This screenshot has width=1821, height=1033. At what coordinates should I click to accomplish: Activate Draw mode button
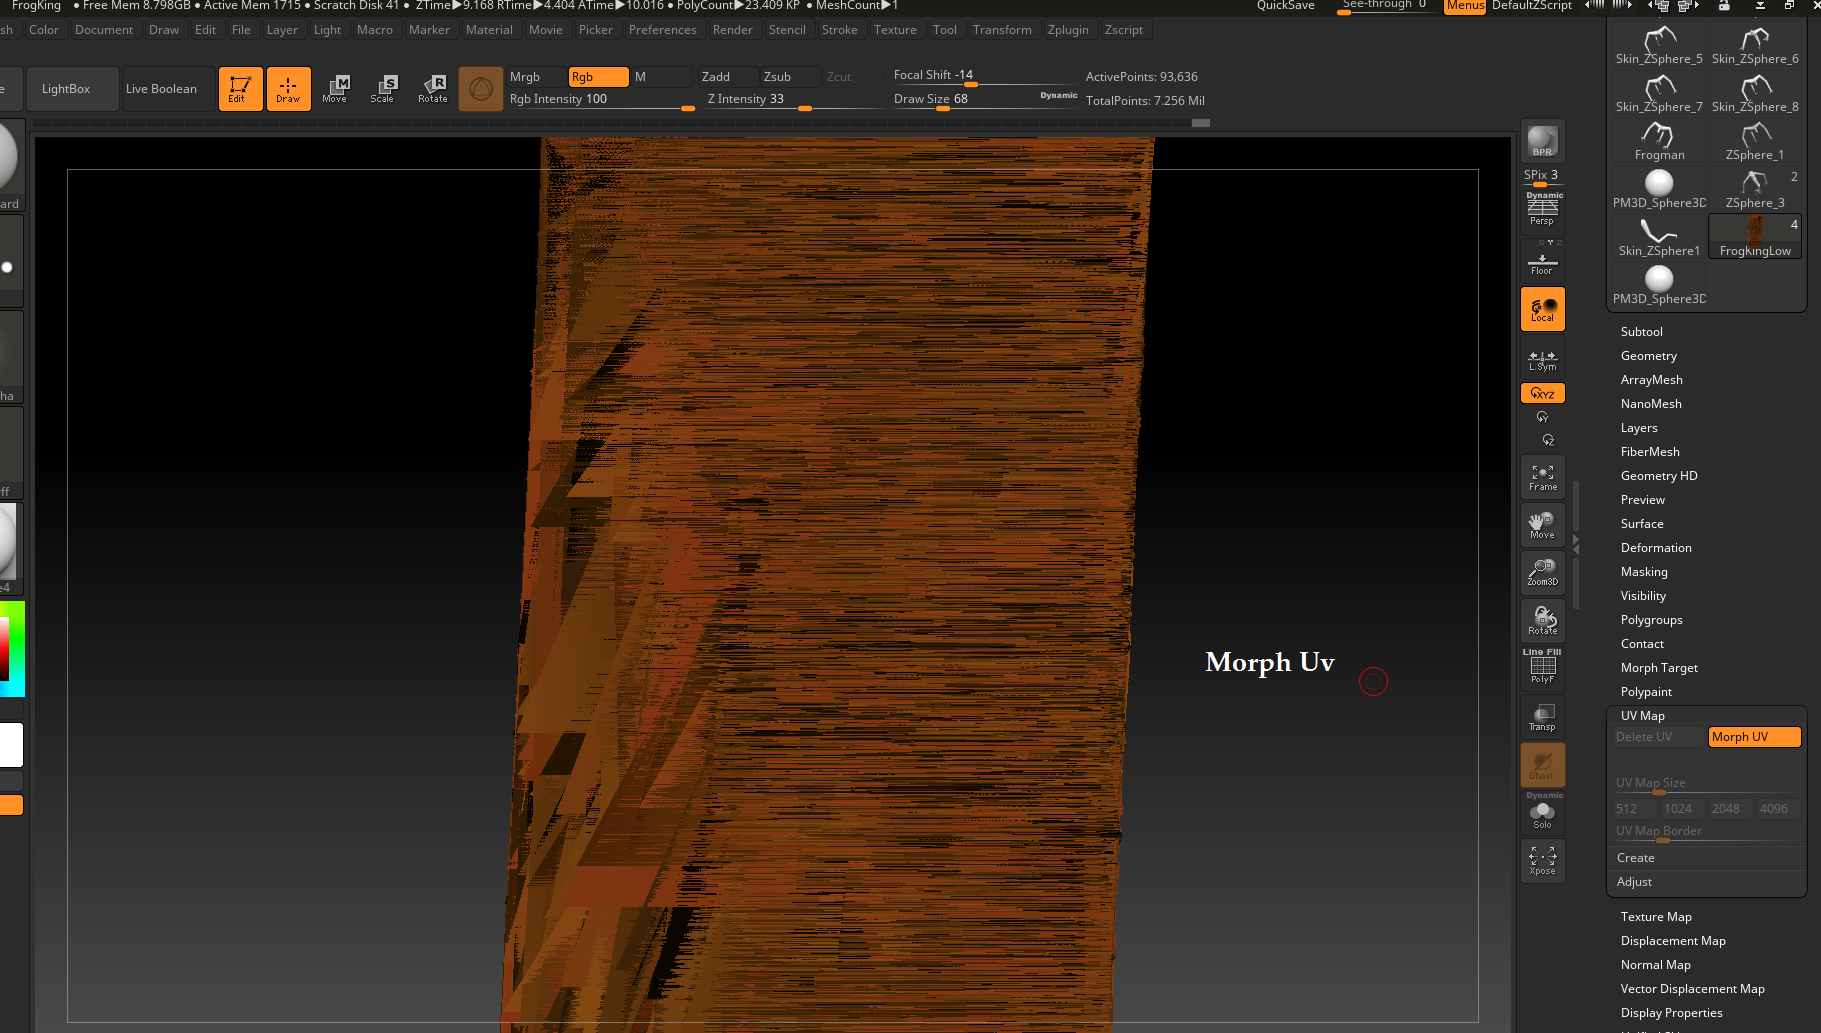[x=288, y=89]
